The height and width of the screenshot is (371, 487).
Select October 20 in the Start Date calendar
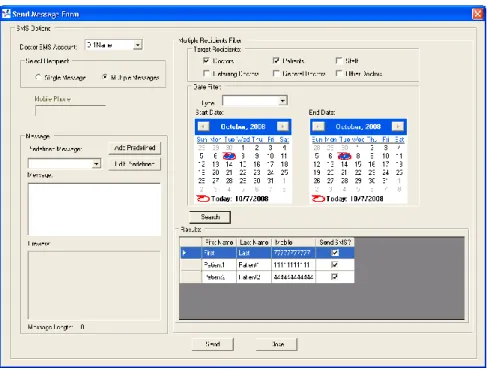(x=215, y=173)
